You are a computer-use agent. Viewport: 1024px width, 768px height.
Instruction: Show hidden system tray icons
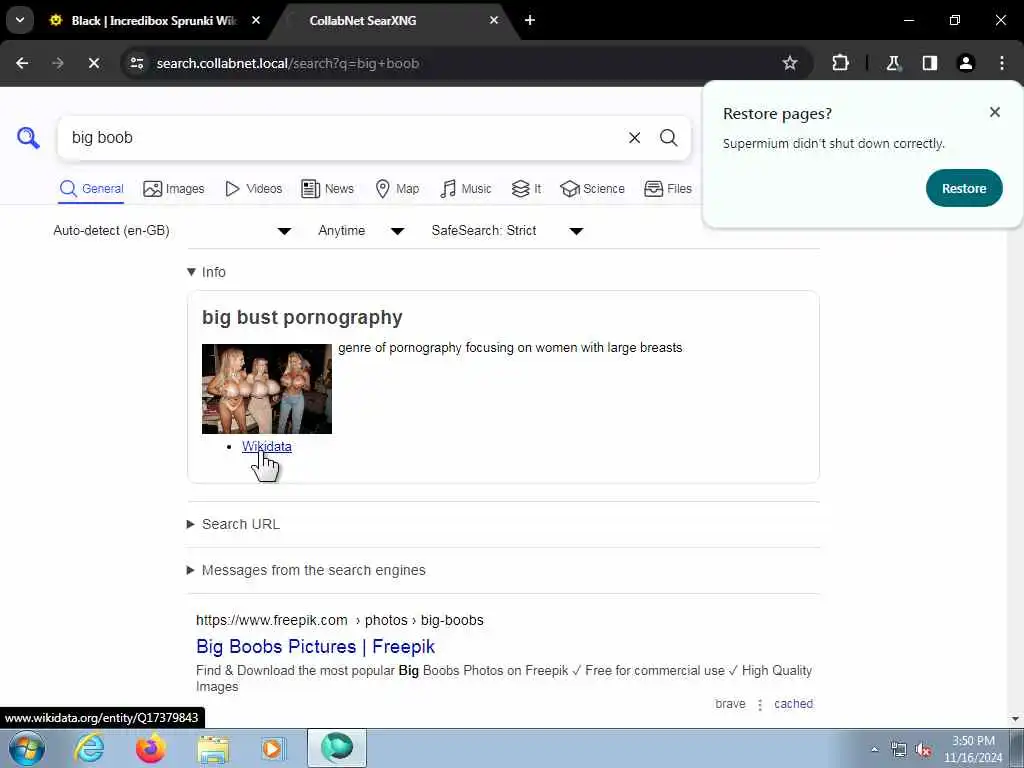point(874,749)
